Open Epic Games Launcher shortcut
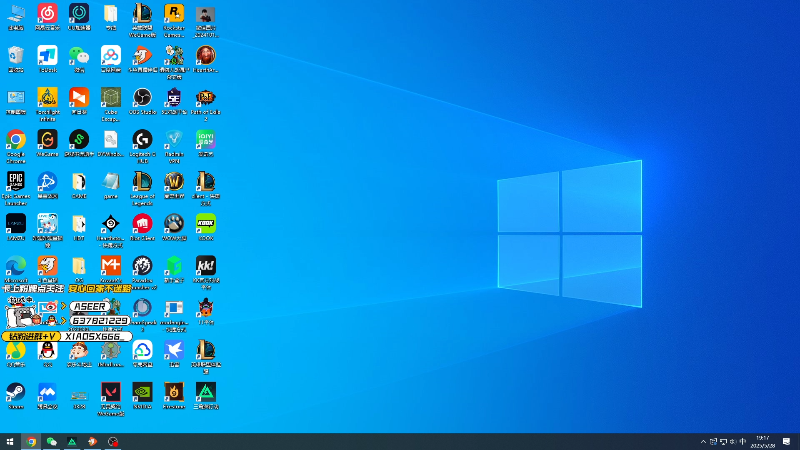 click(x=16, y=189)
